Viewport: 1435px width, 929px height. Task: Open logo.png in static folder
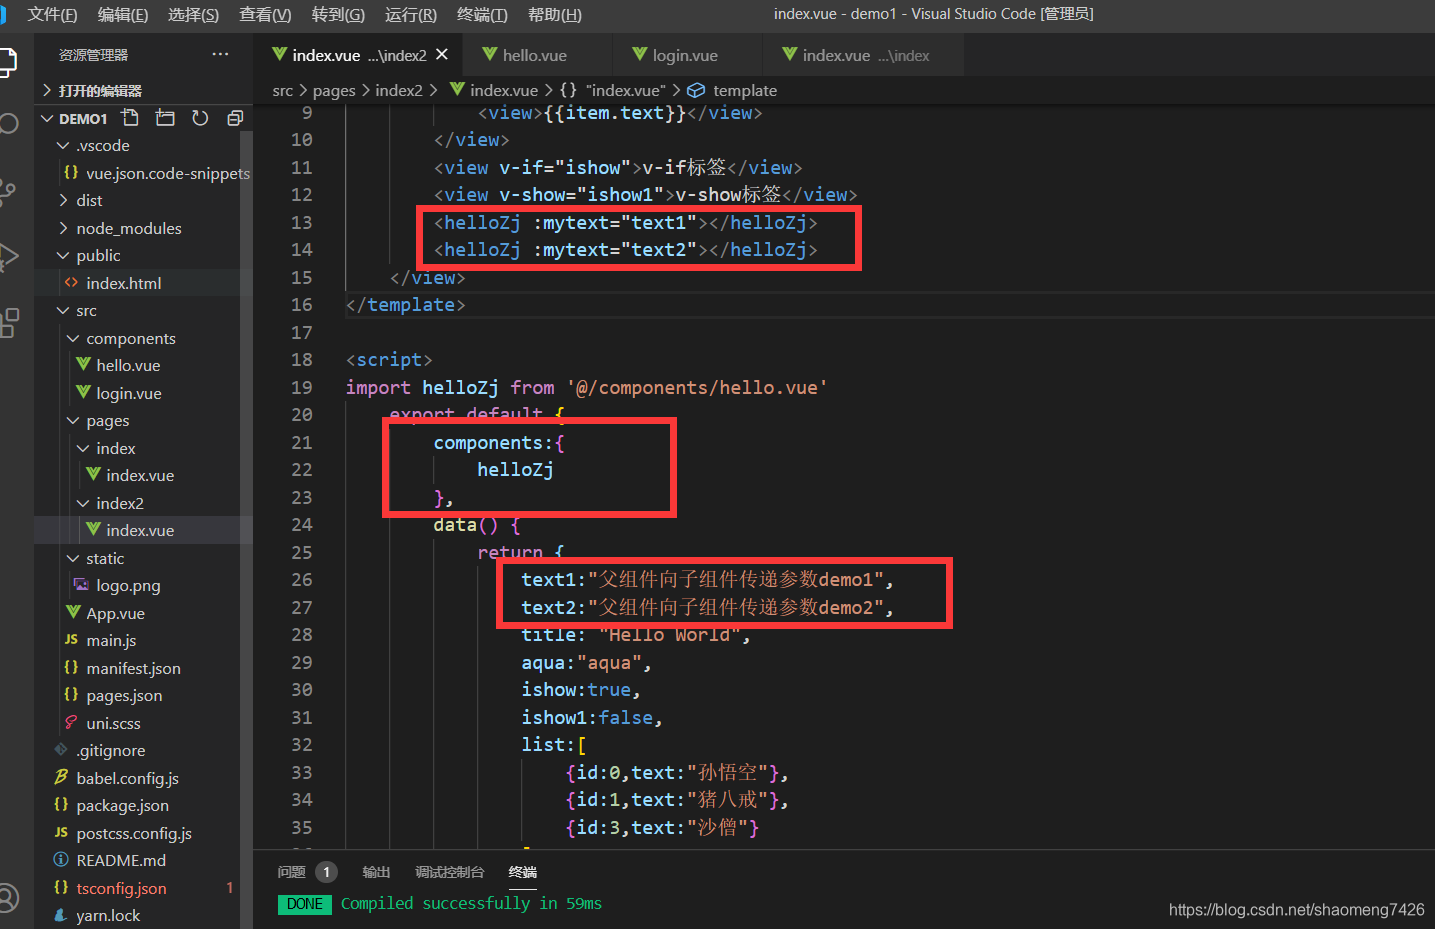coord(128,585)
